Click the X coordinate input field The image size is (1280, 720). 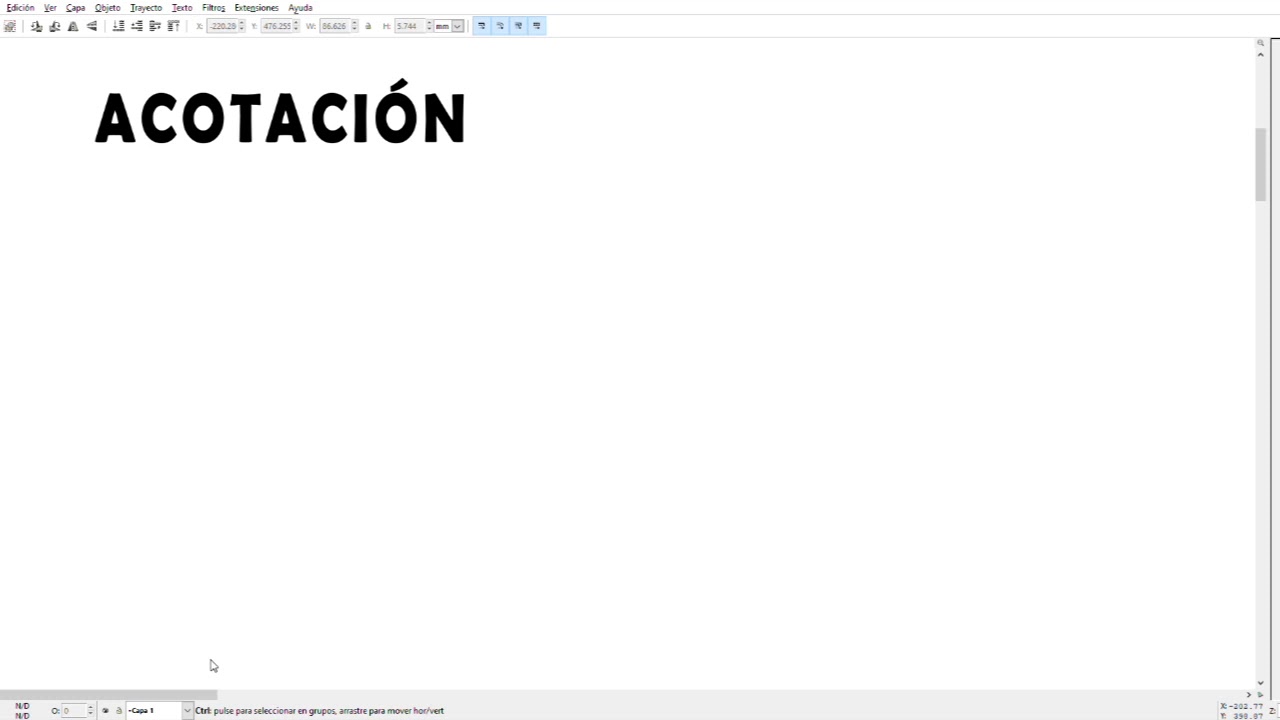click(222, 26)
